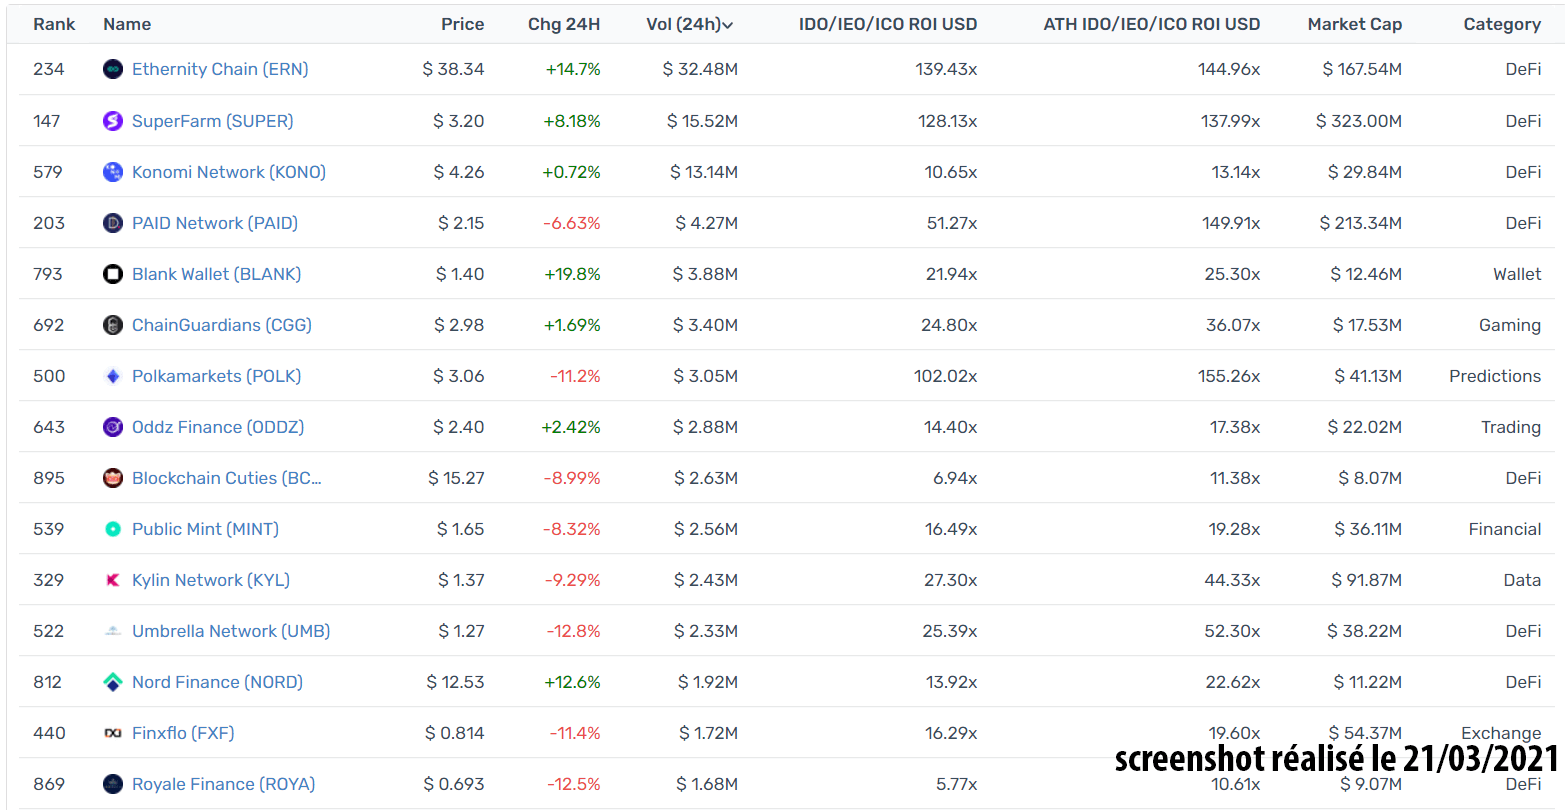
Task: Sort by ATH IDO/IEO/ICO ROI USD header
Action: tap(1151, 24)
